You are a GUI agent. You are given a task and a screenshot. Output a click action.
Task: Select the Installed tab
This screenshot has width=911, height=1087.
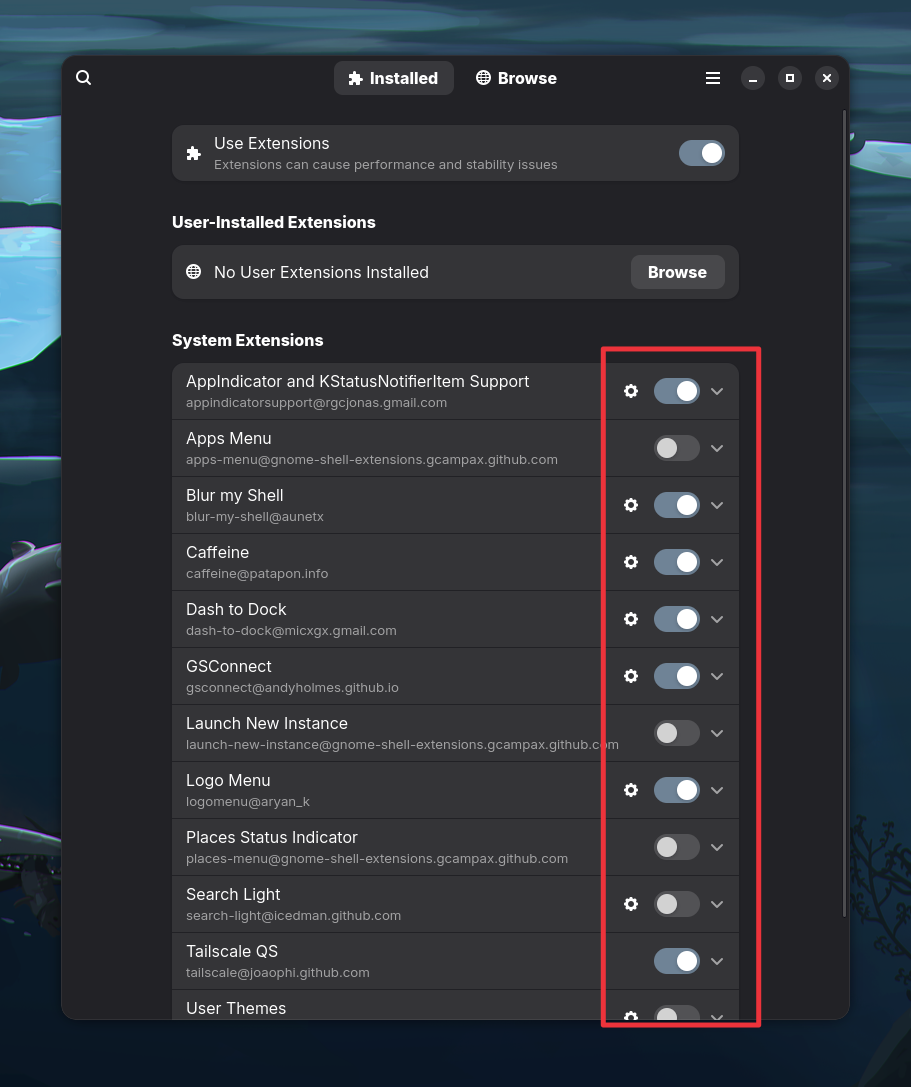tap(394, 77)
